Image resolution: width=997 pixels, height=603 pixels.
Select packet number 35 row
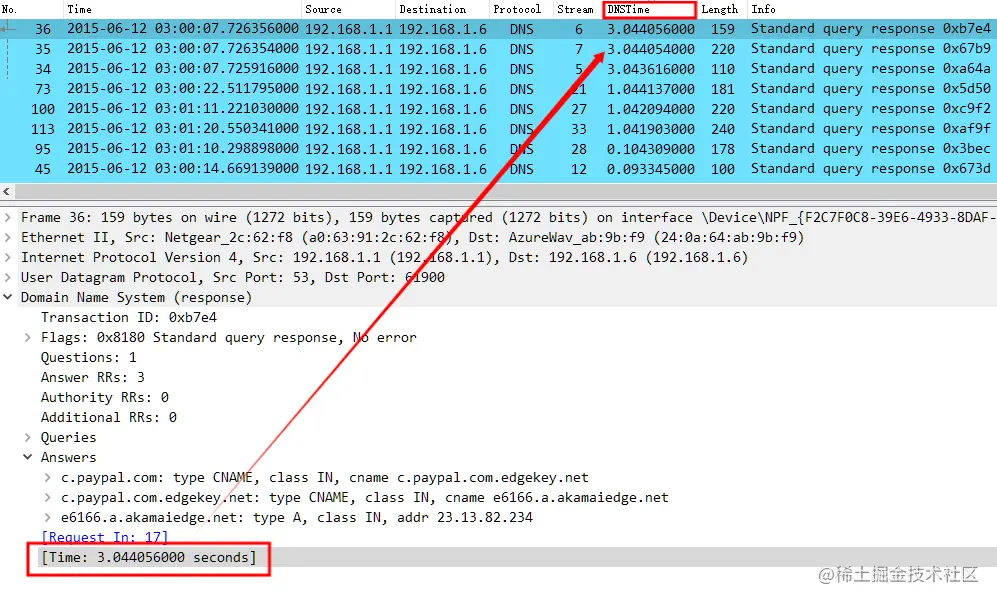498,49
